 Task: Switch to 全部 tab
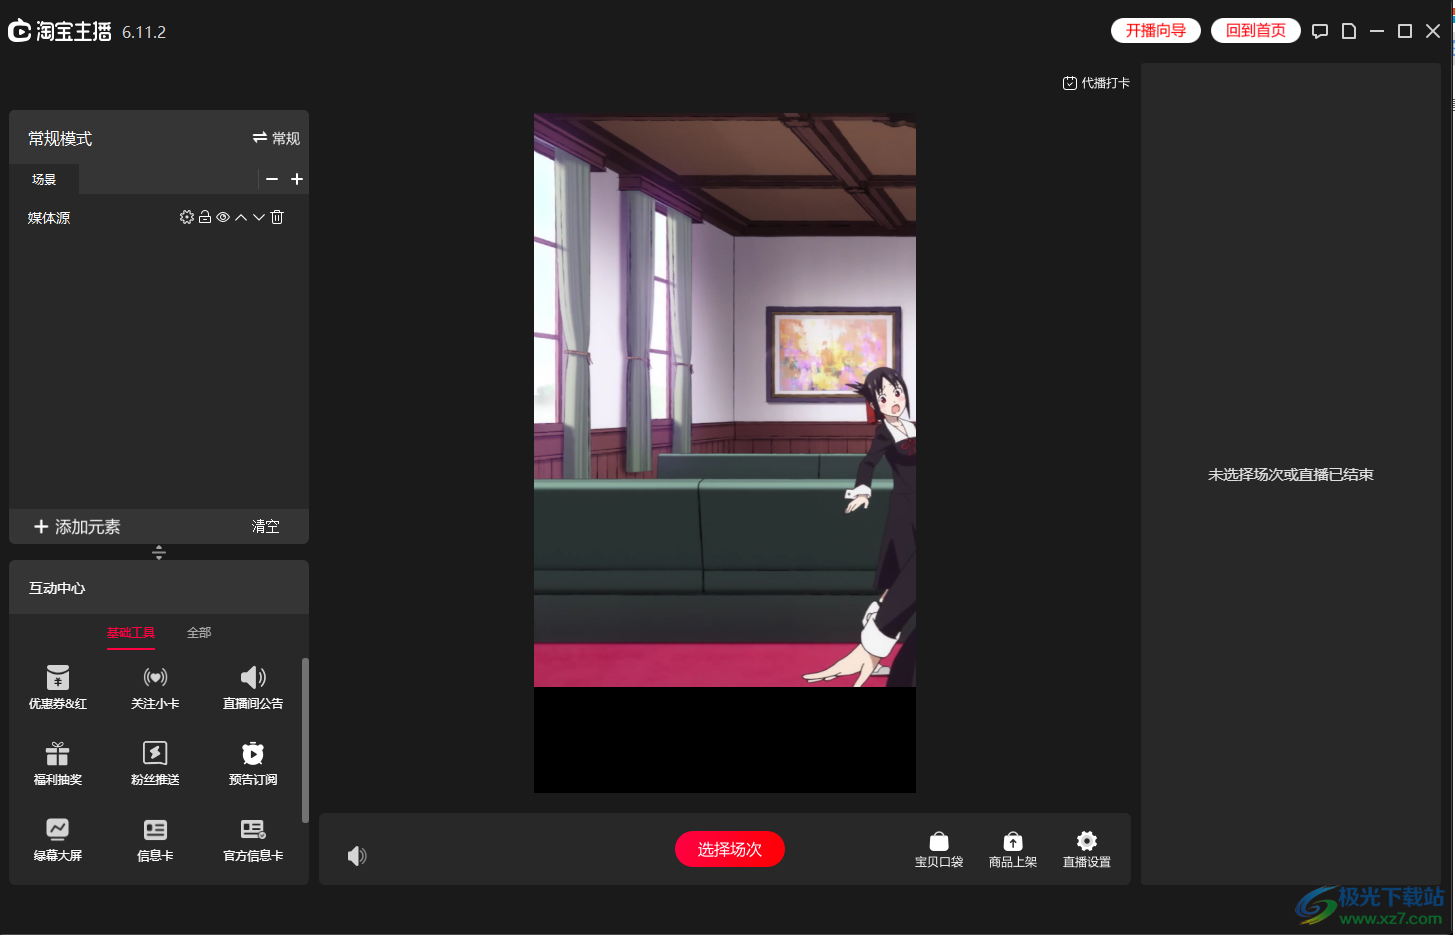pyautogui.click(x=199, y=633)
